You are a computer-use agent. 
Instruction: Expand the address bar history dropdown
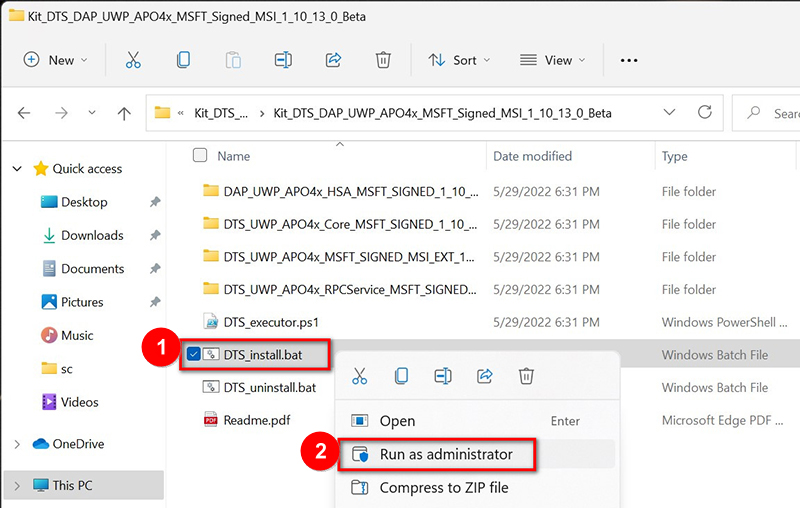(x=669, y=112)
